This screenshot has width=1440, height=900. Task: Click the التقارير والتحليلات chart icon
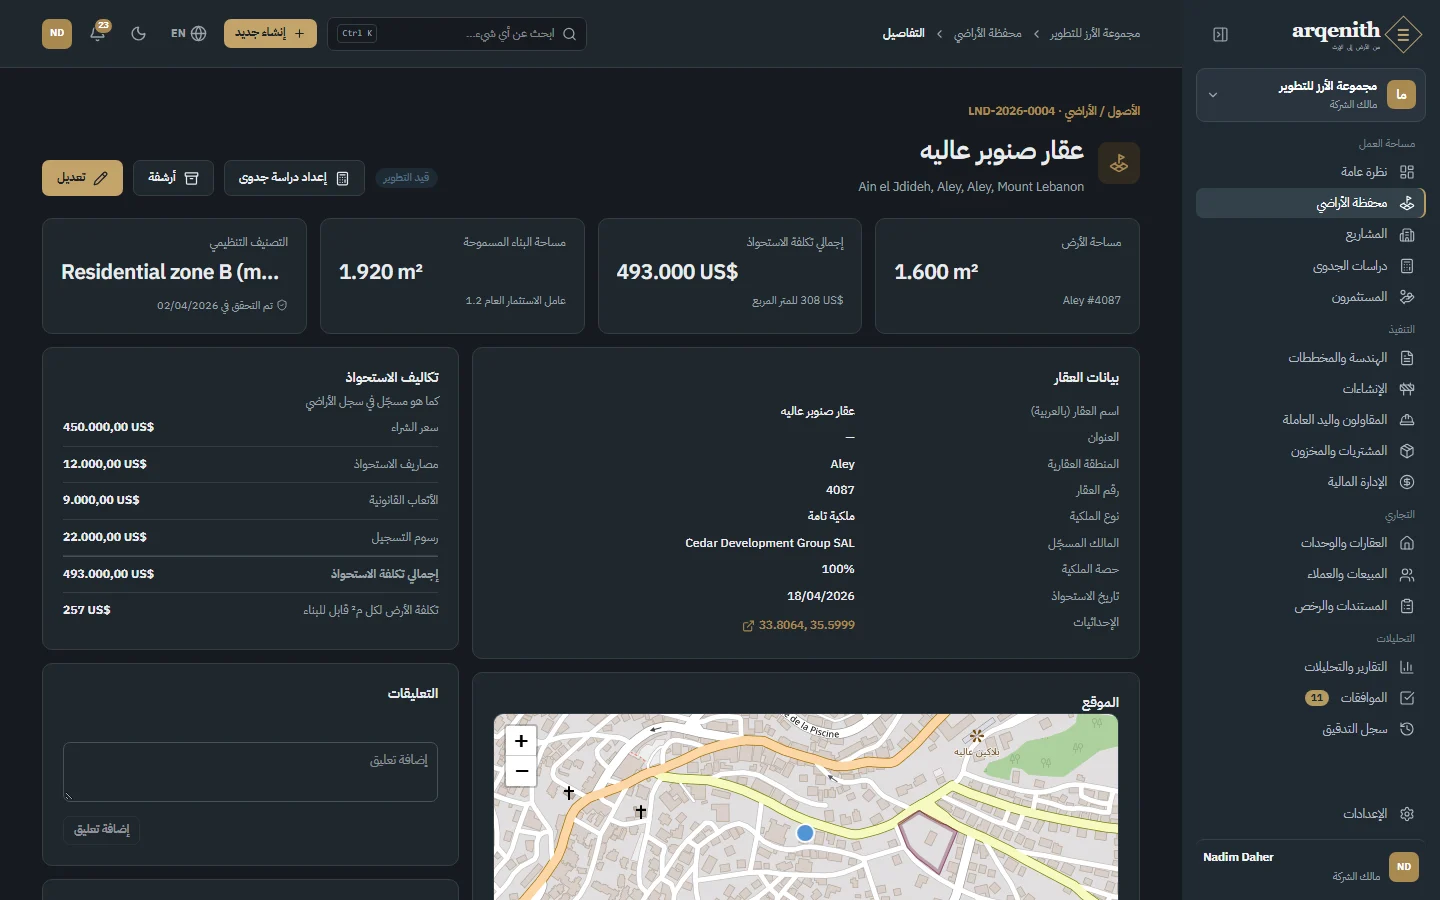coord(1407,667)
